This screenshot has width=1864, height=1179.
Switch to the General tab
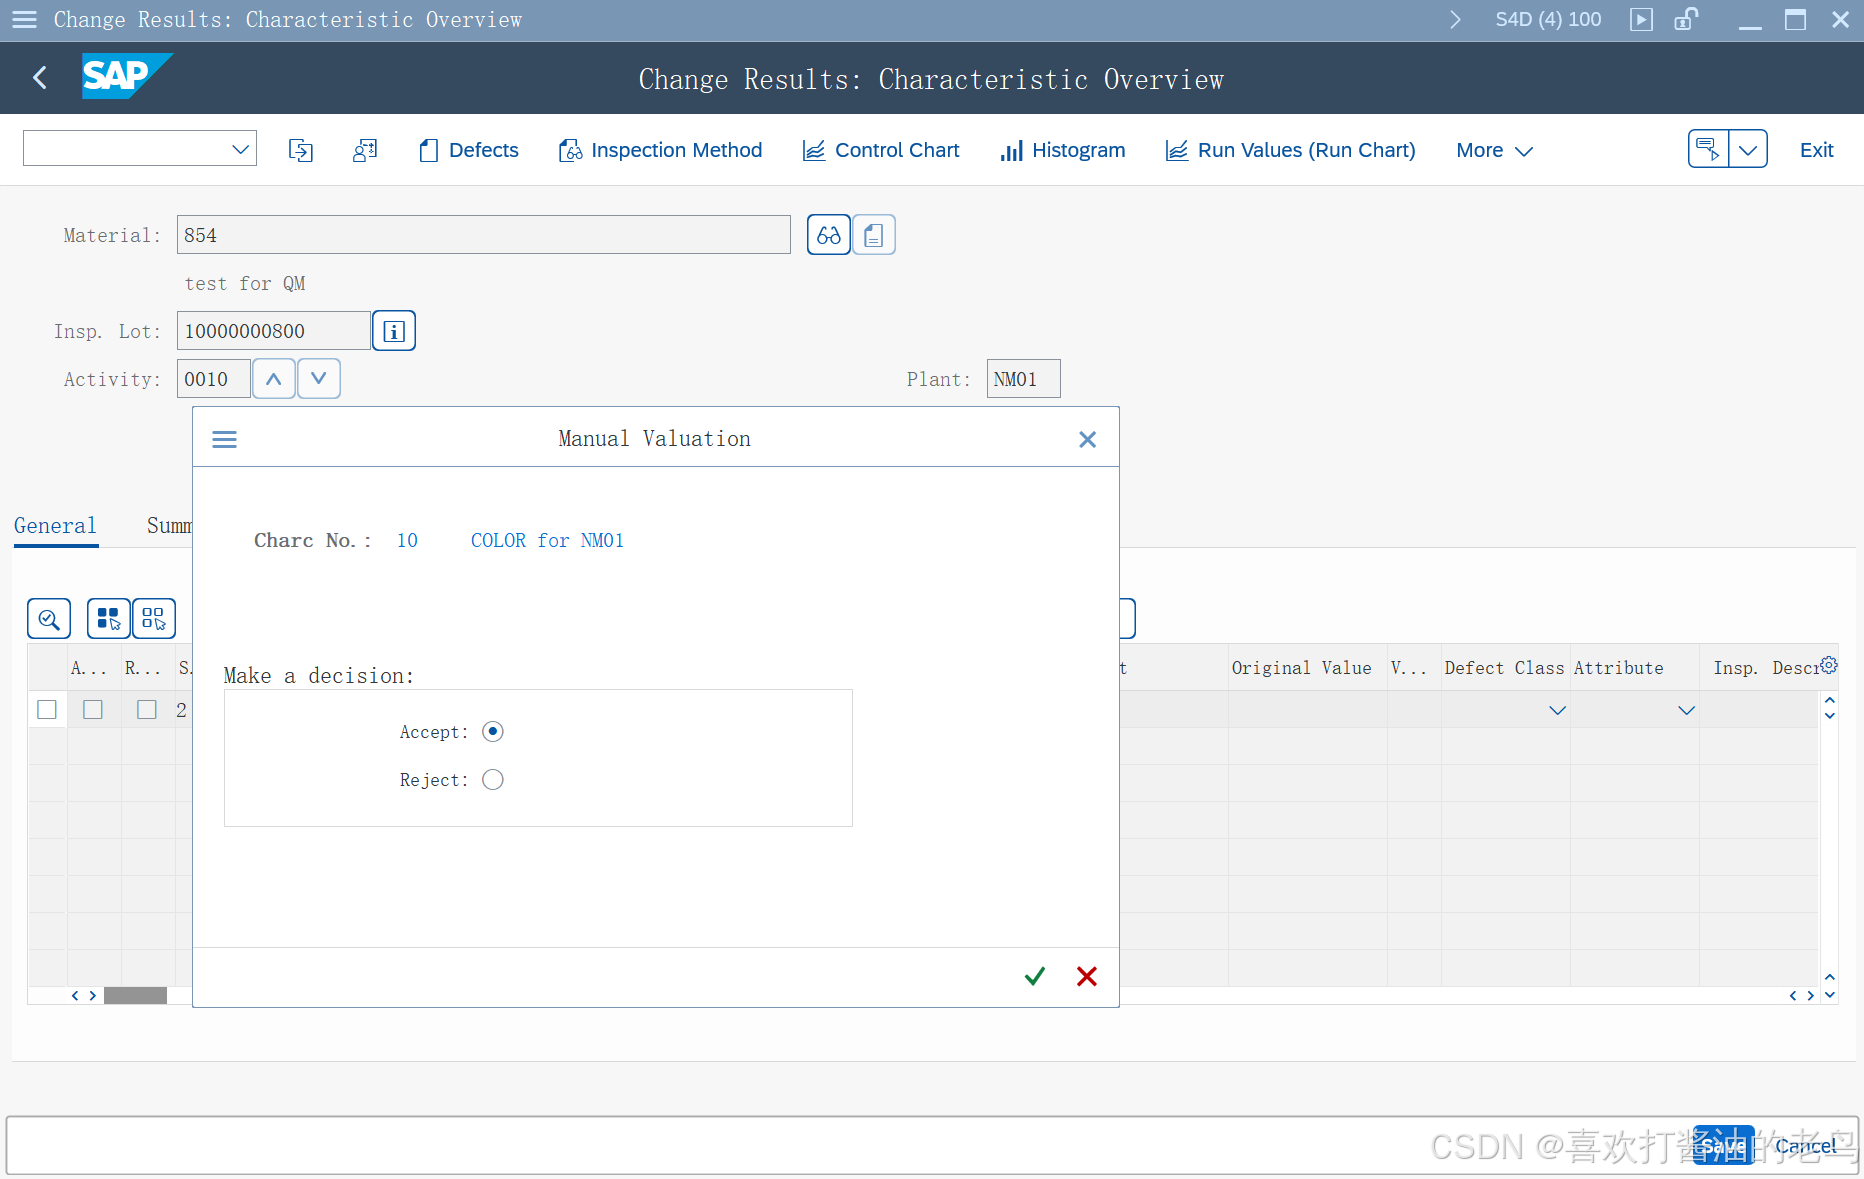(55, 525)
